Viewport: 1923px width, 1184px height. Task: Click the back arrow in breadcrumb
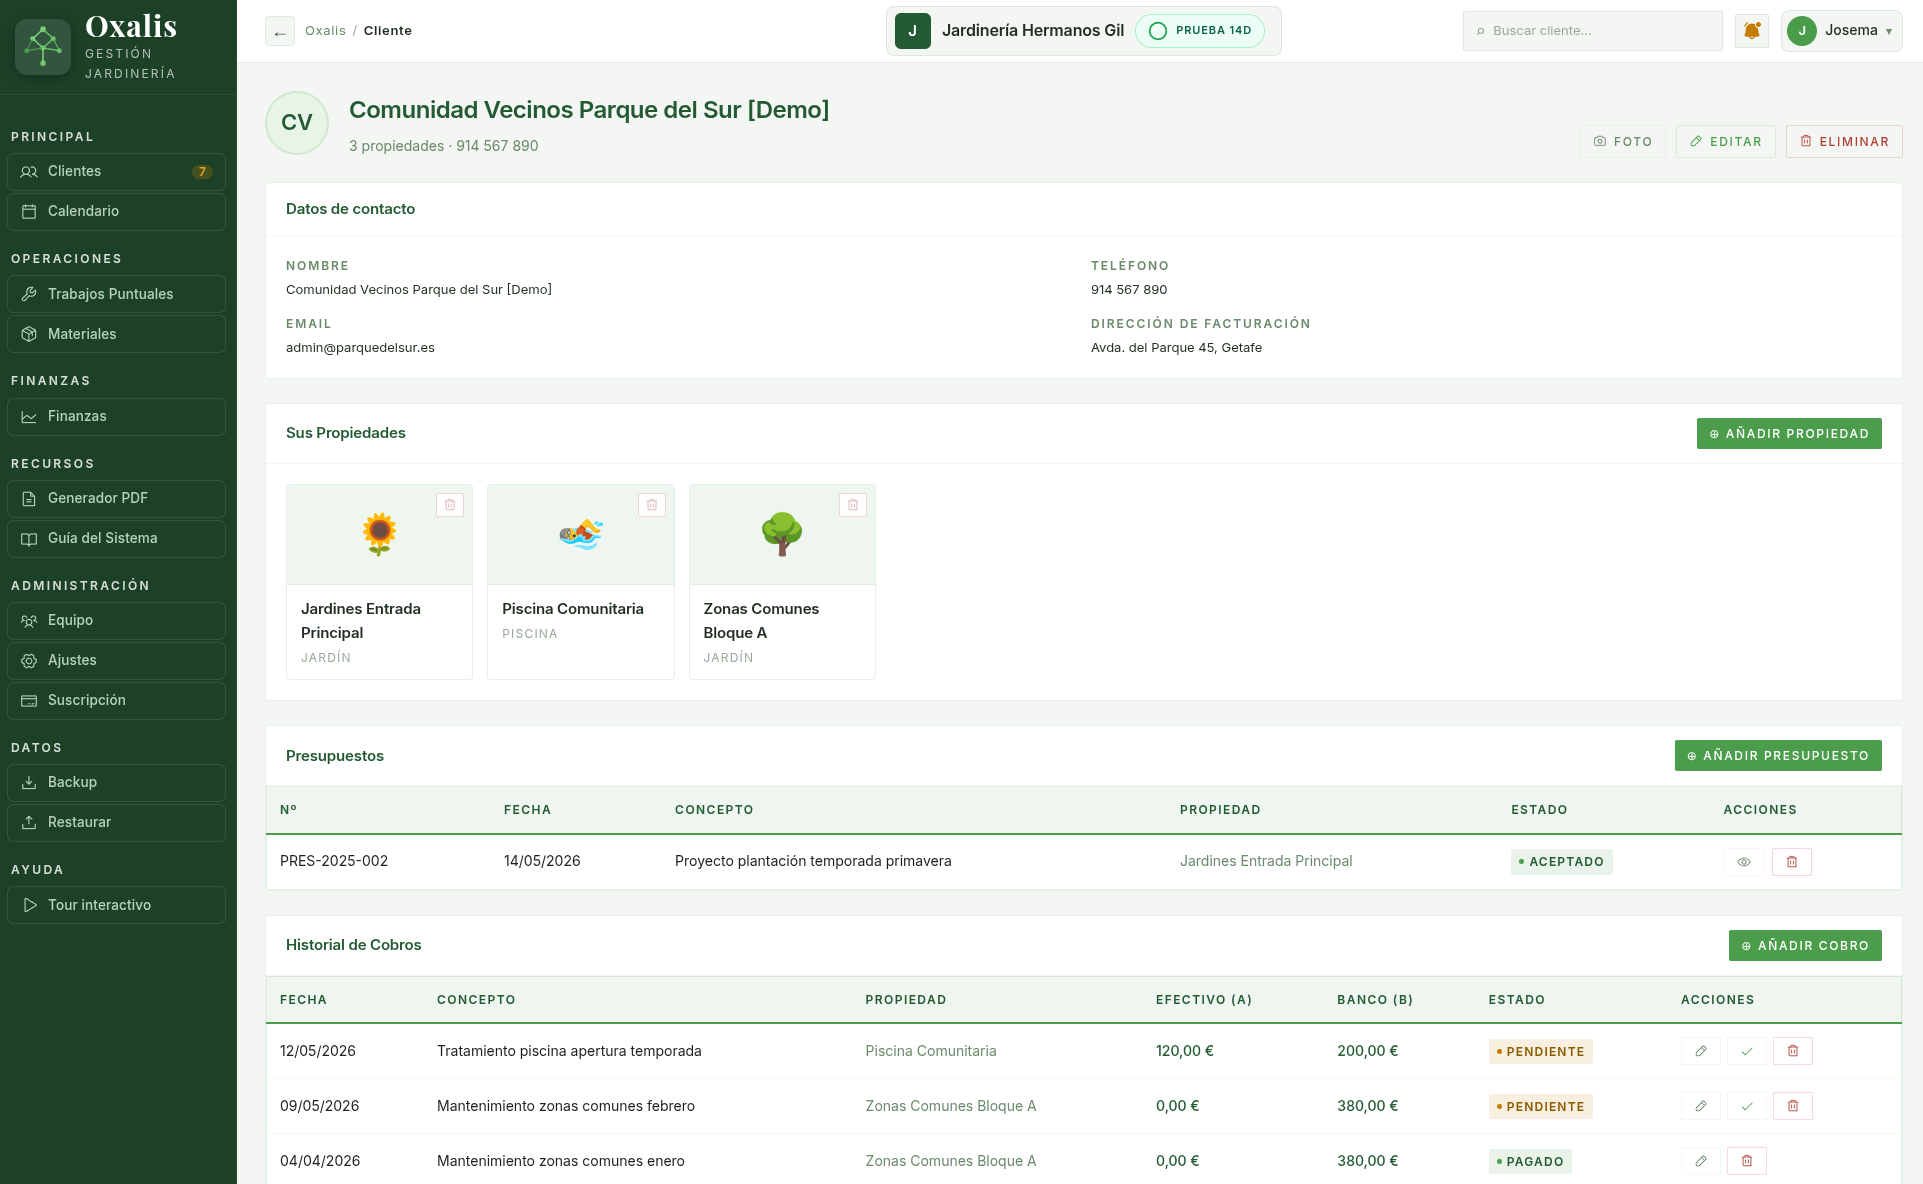pos(280,32)
